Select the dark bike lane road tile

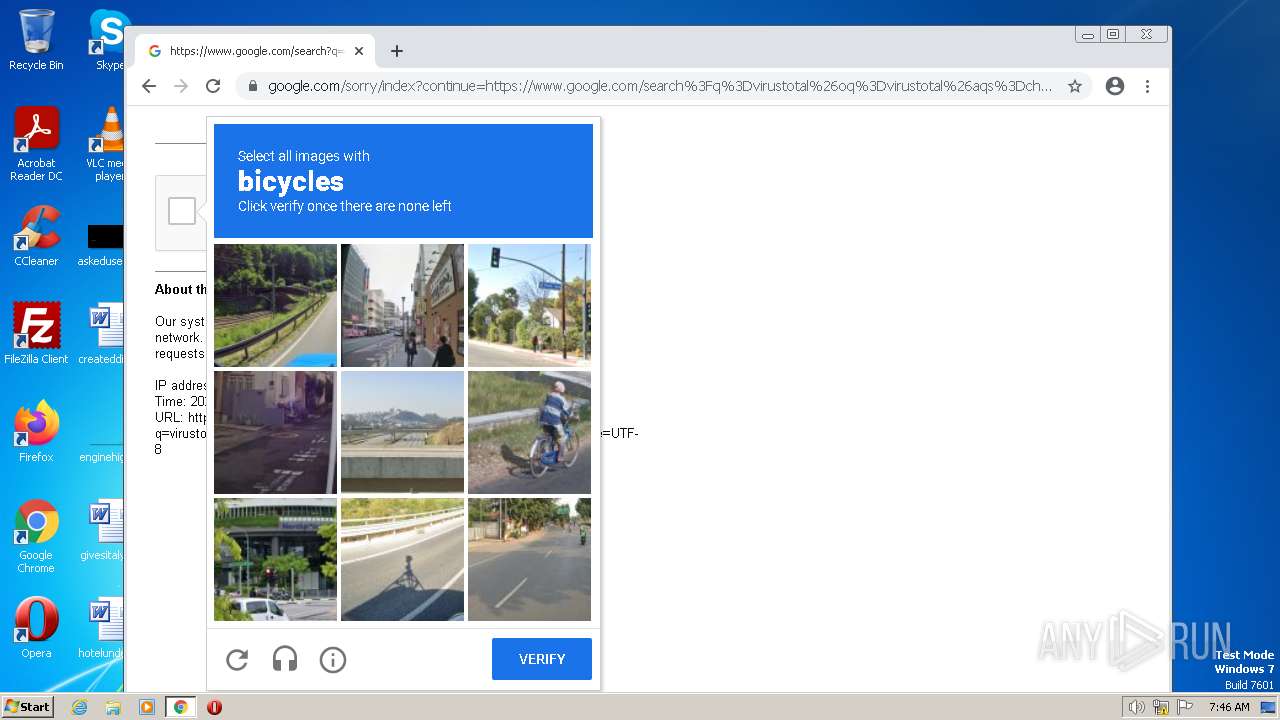[x=275, y=432]
